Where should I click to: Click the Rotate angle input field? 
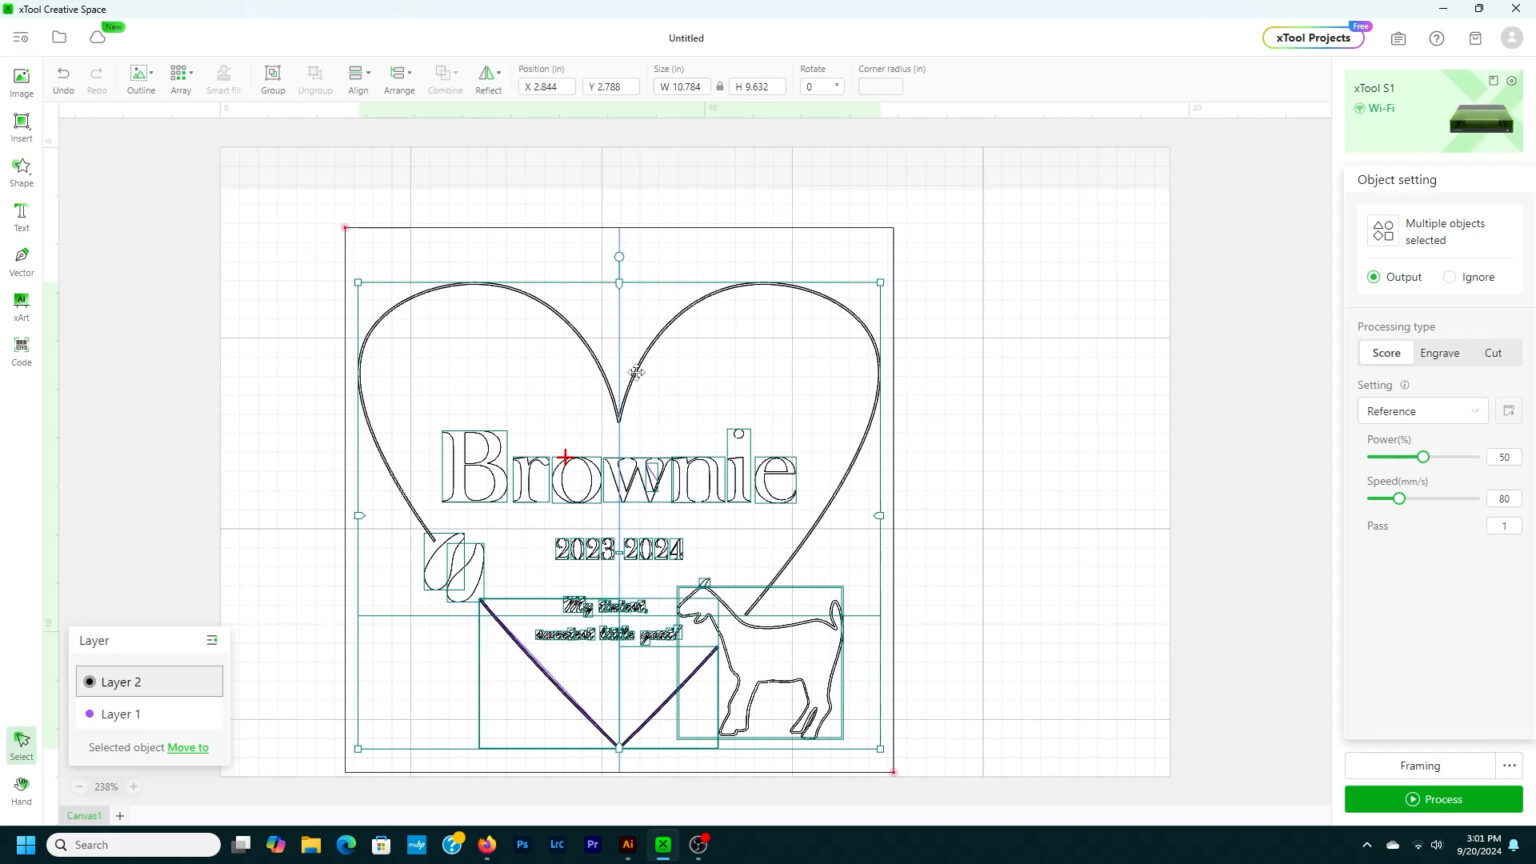coord(822,87)
